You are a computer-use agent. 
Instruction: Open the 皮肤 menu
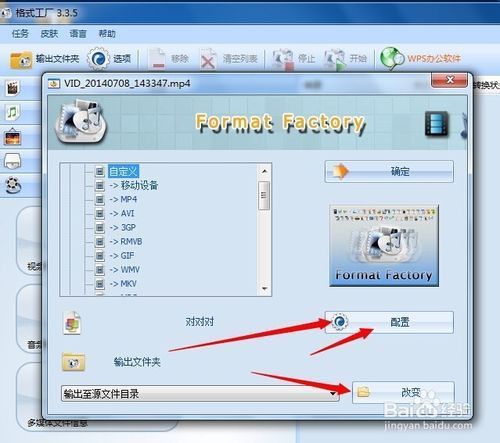pos(49,33)
